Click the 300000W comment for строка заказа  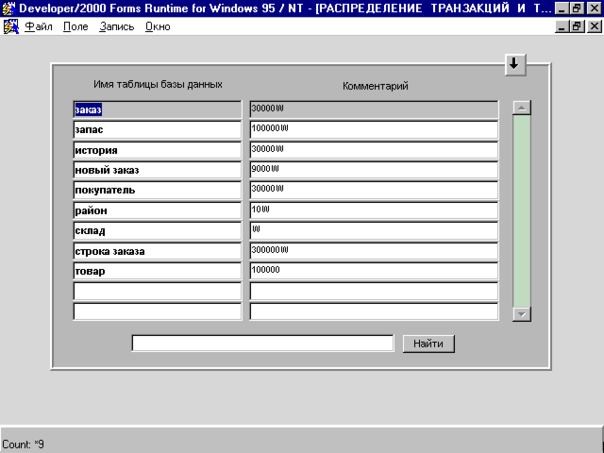click(x=374, y=251)
